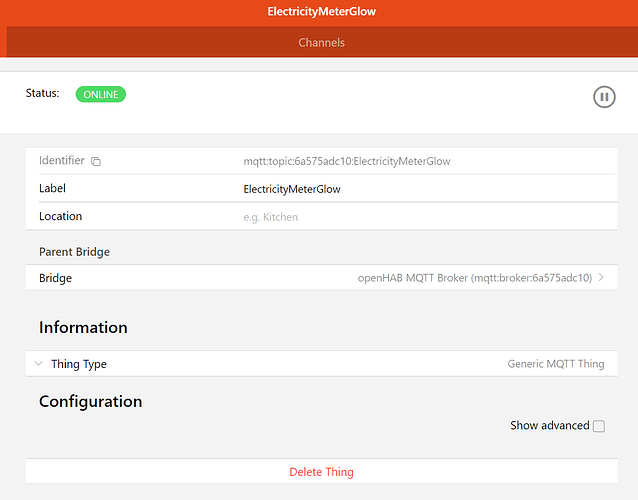This screenshot has width=638, height=500.
Task: Click the Information section heading
Action: 83,327
